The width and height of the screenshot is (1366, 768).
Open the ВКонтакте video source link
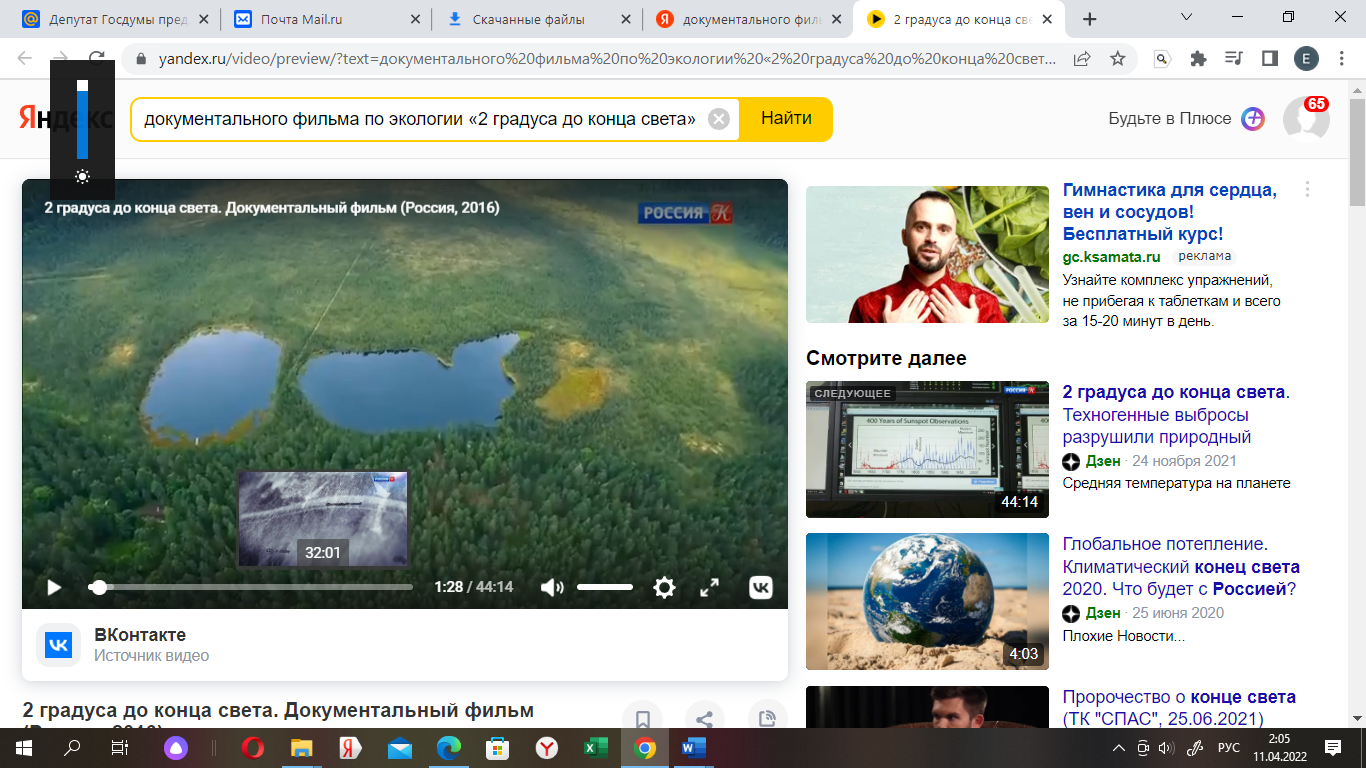tap(140, 635)
